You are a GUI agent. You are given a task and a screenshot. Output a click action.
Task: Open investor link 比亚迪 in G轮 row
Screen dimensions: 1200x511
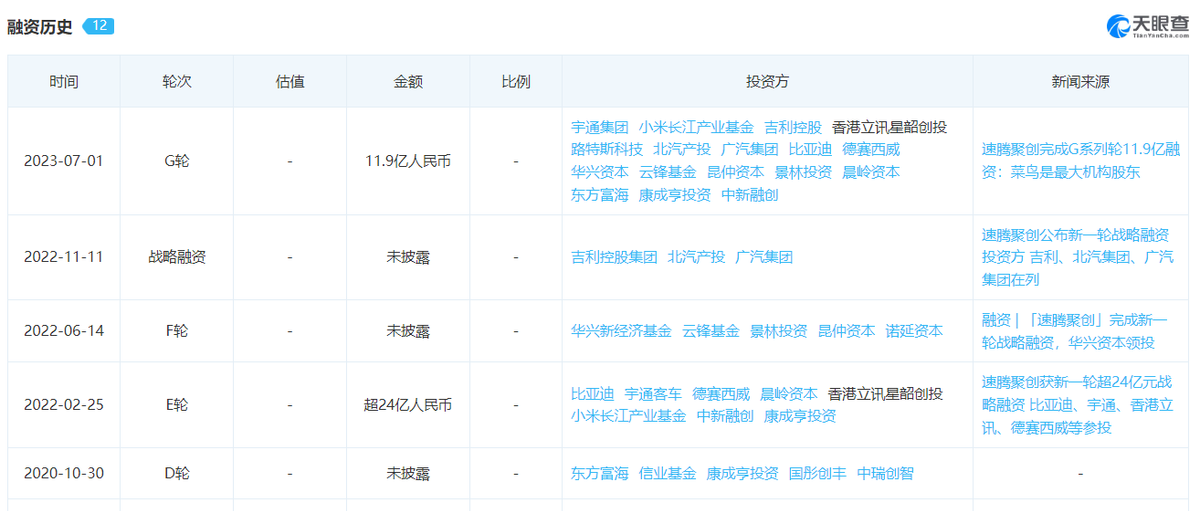[x=810, y=149]
